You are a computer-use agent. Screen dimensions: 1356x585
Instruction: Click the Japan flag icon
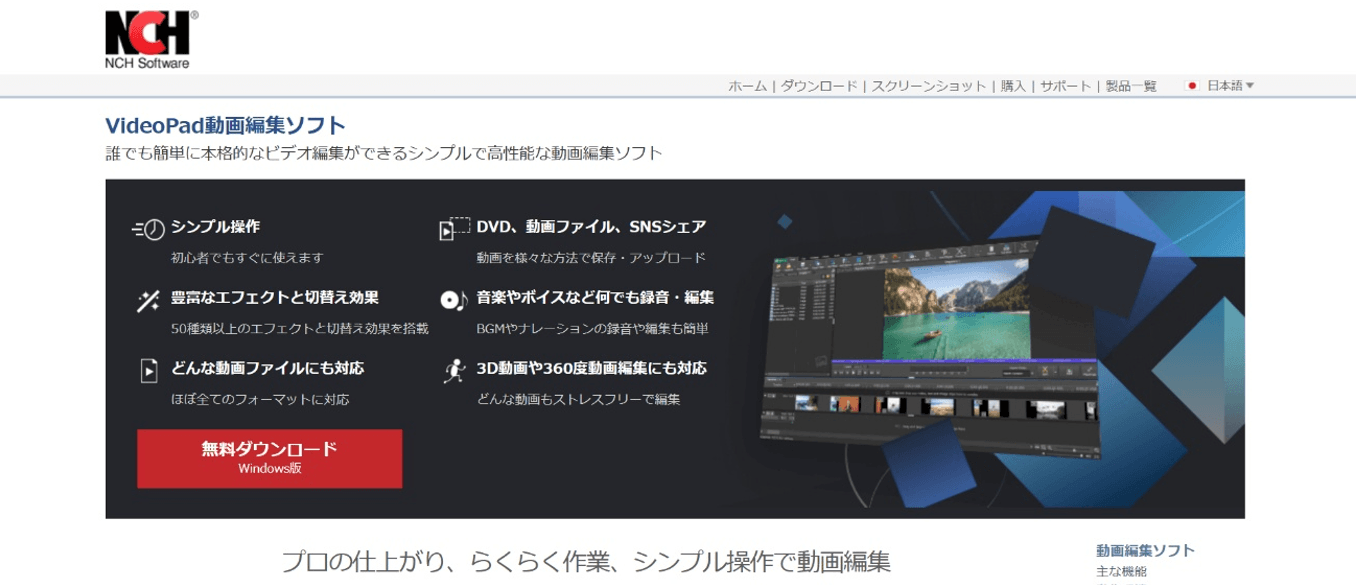[x=1191, y=86]
